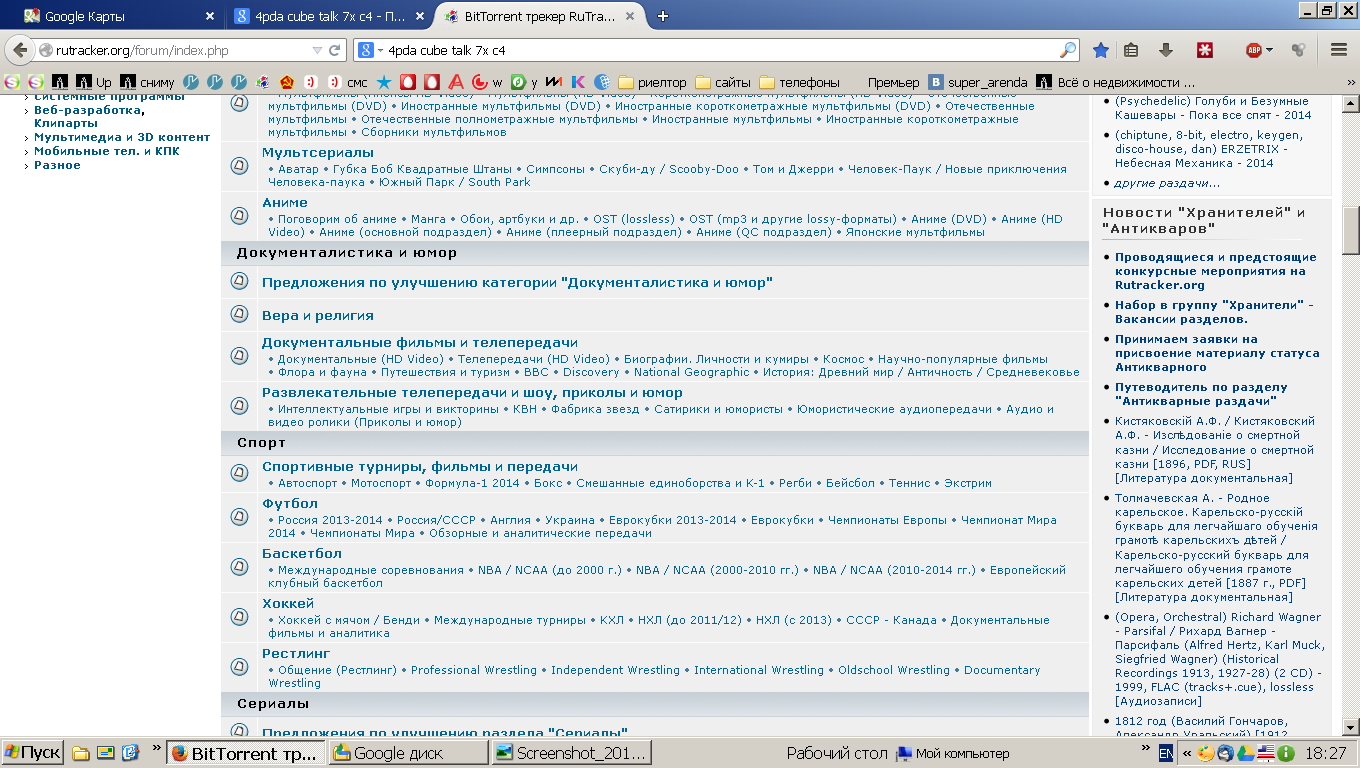Click the Мой компьютер taskbar toolbar
The height and width of the screenshot is (768, 1360).
pos(953,753)
